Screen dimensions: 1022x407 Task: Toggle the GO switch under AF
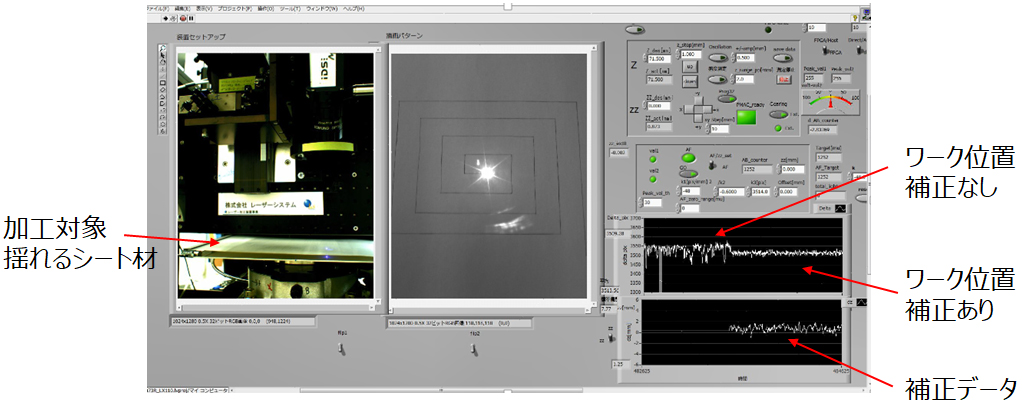click(x=688, y=173)
